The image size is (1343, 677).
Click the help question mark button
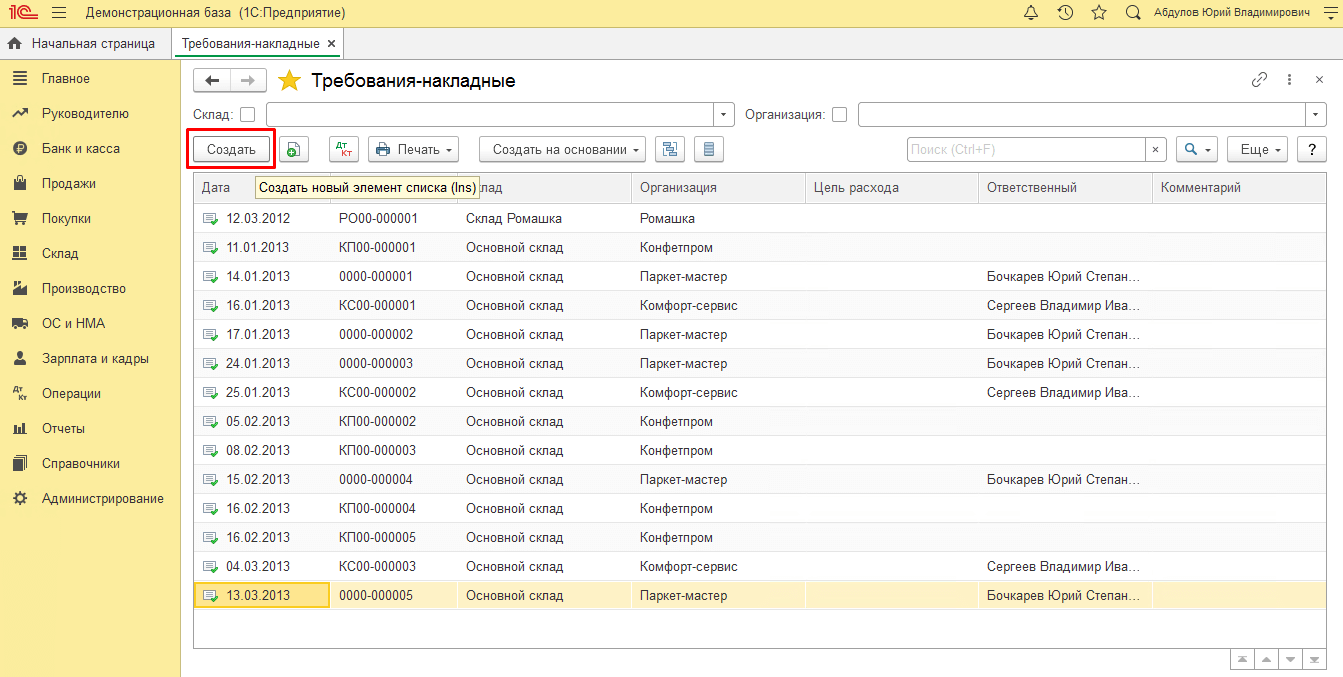[x=1311, y=150]
